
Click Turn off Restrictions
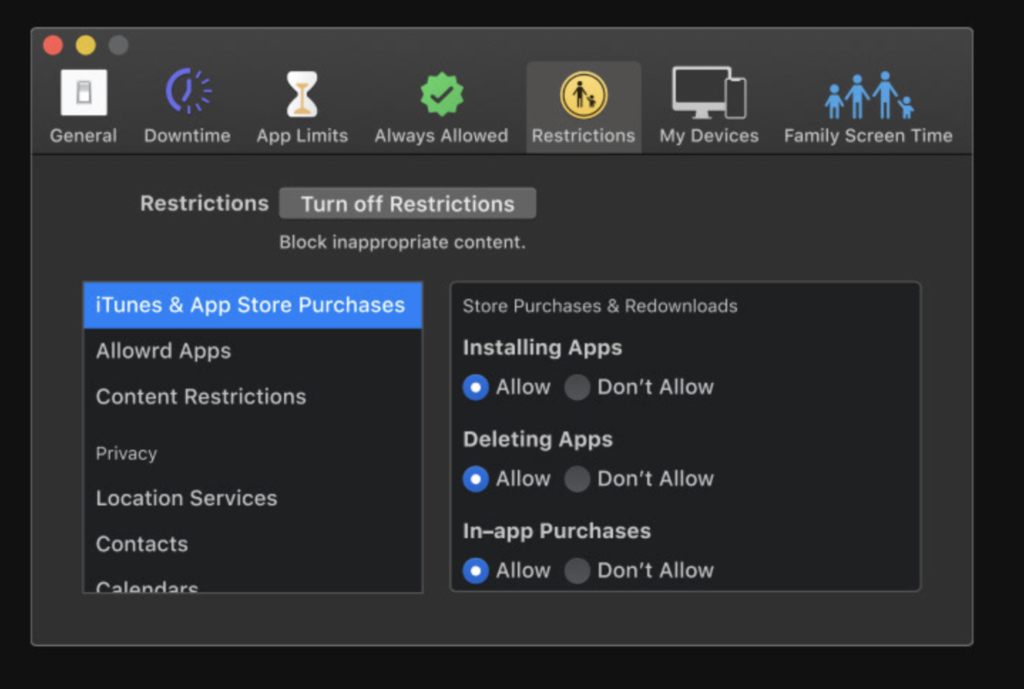tap(407, 203)
